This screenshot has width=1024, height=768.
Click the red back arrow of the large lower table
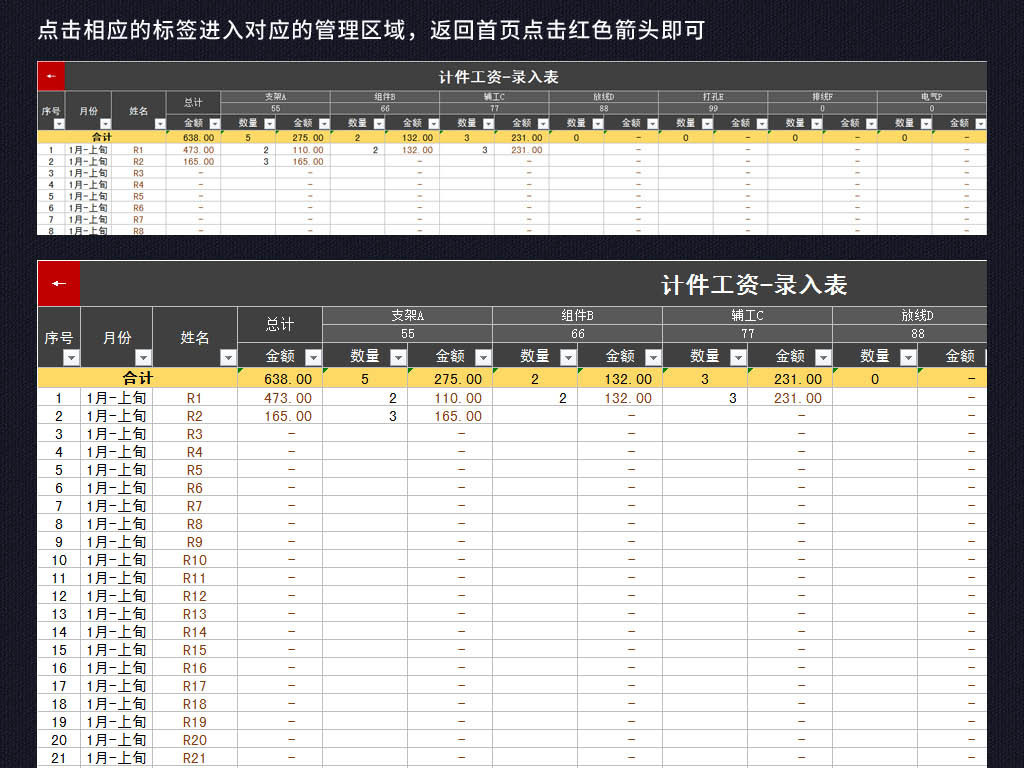(x=59, y=283)
